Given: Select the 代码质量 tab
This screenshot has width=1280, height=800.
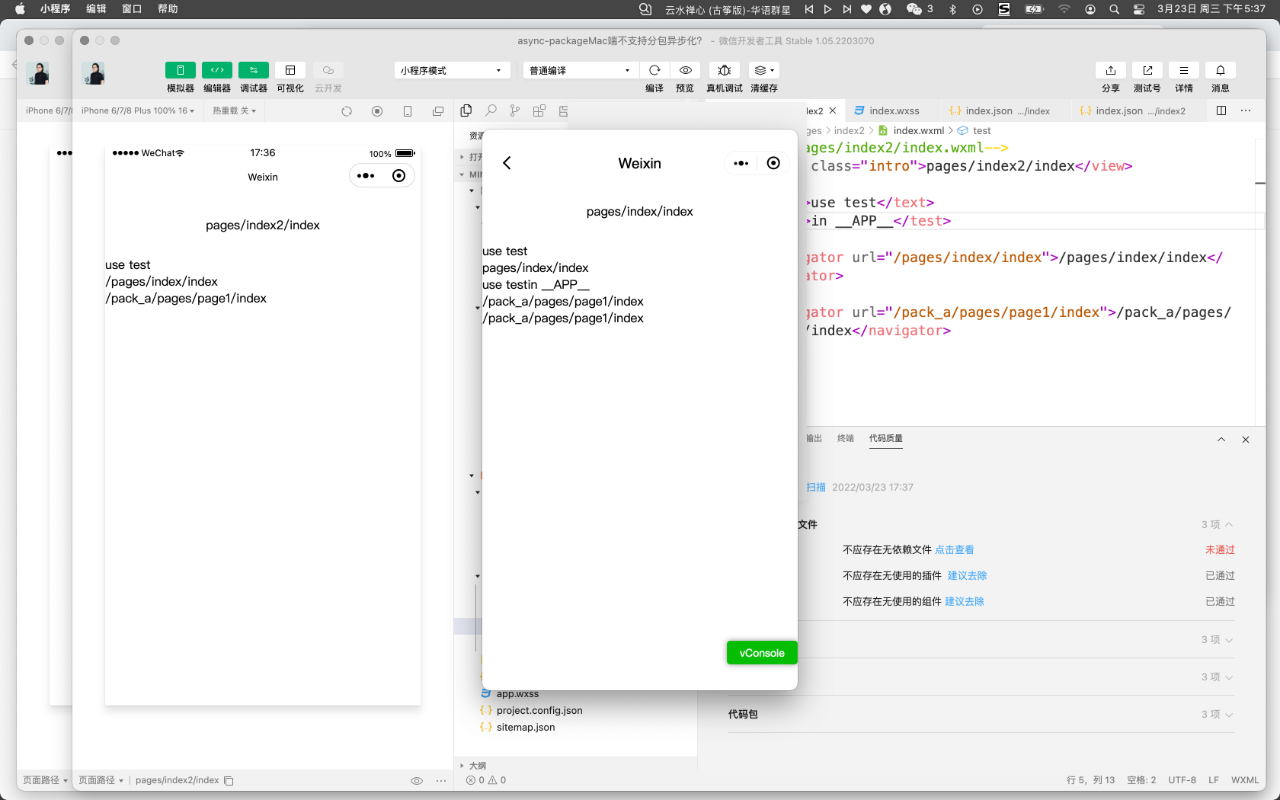Looking at the screenshot, I should click(886, 438).
